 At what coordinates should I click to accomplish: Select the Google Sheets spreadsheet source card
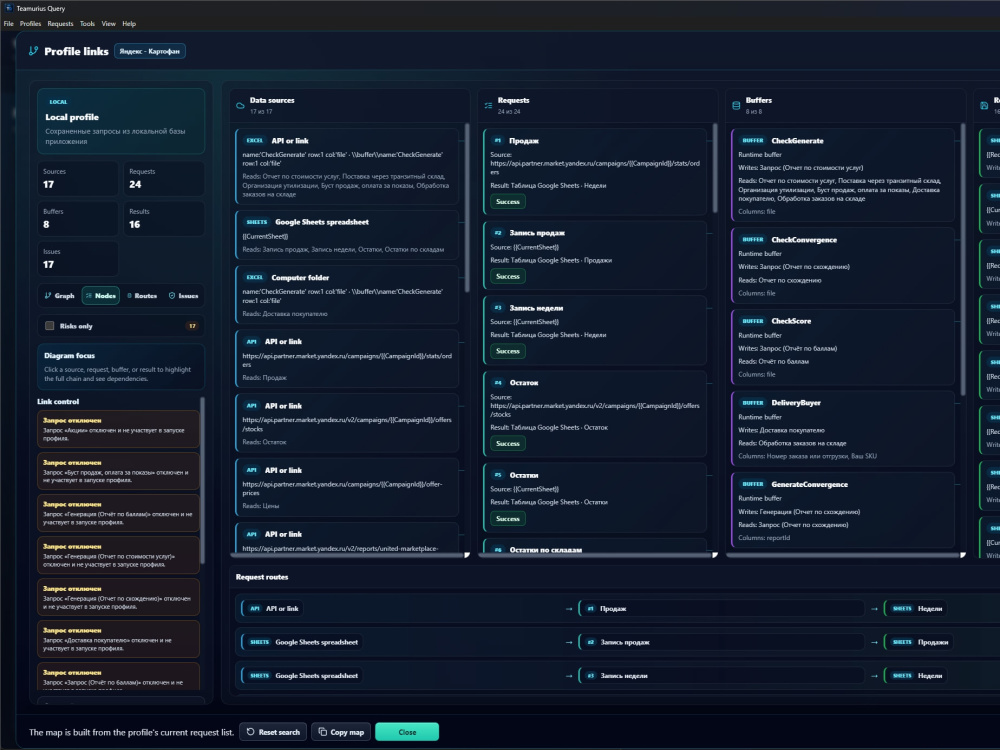347,235
